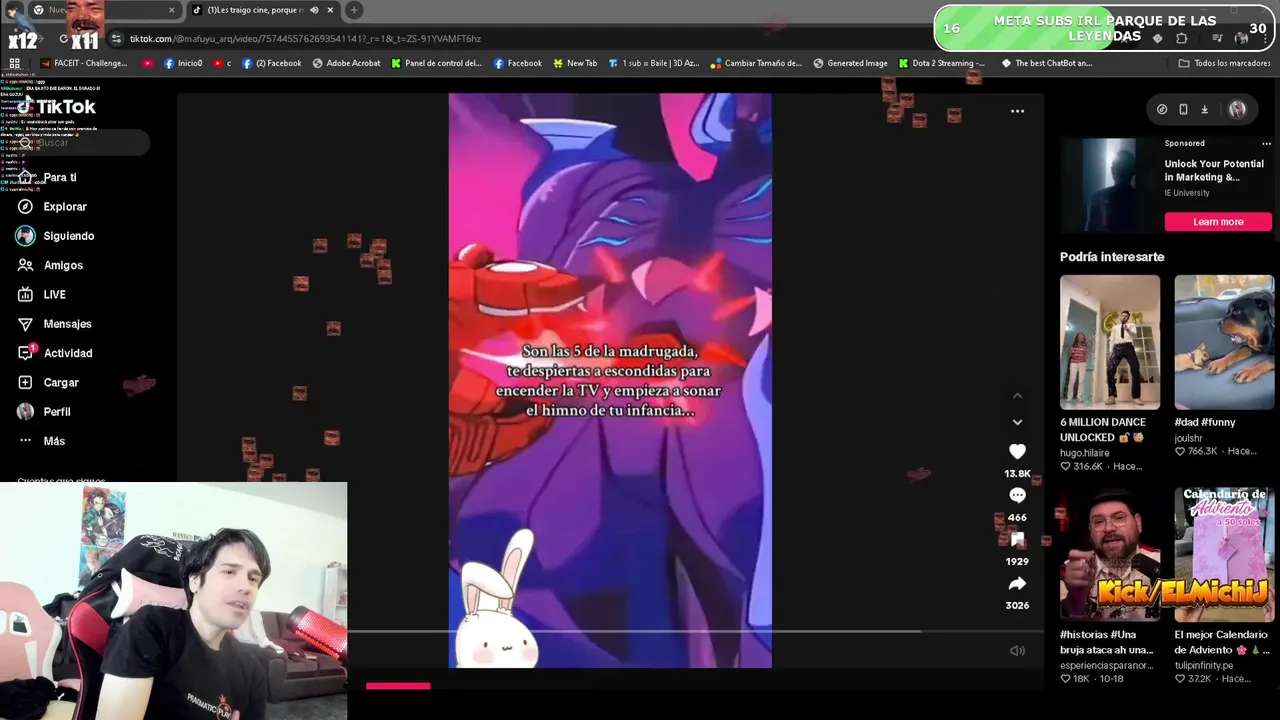This screenshot has height=720, width=1280.
Task: Open The best ChatBot bookmark
Action: (x=1047, y=63)
